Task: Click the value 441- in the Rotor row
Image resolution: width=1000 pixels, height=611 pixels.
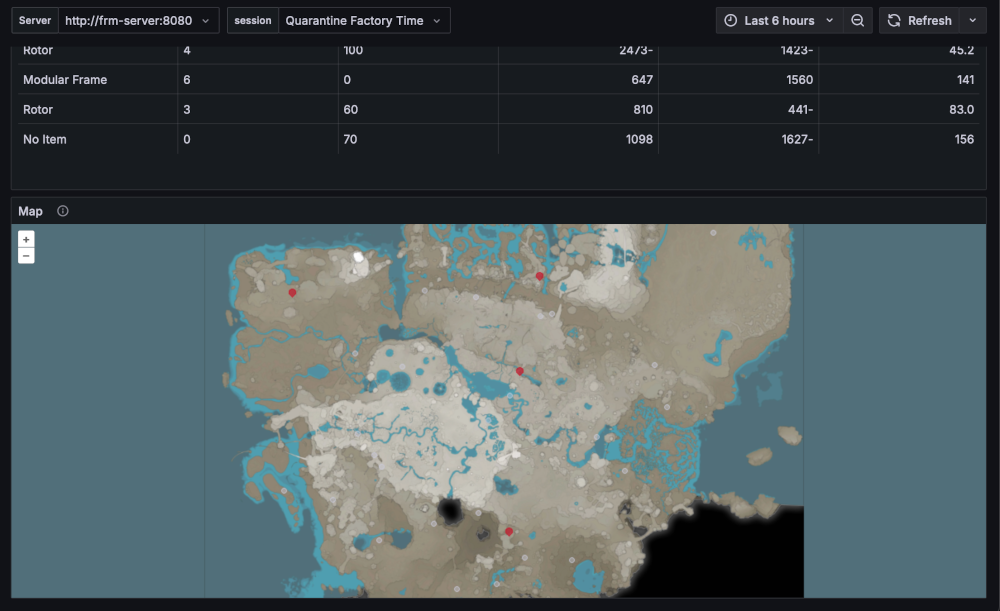Action: [x=800, y=110]
